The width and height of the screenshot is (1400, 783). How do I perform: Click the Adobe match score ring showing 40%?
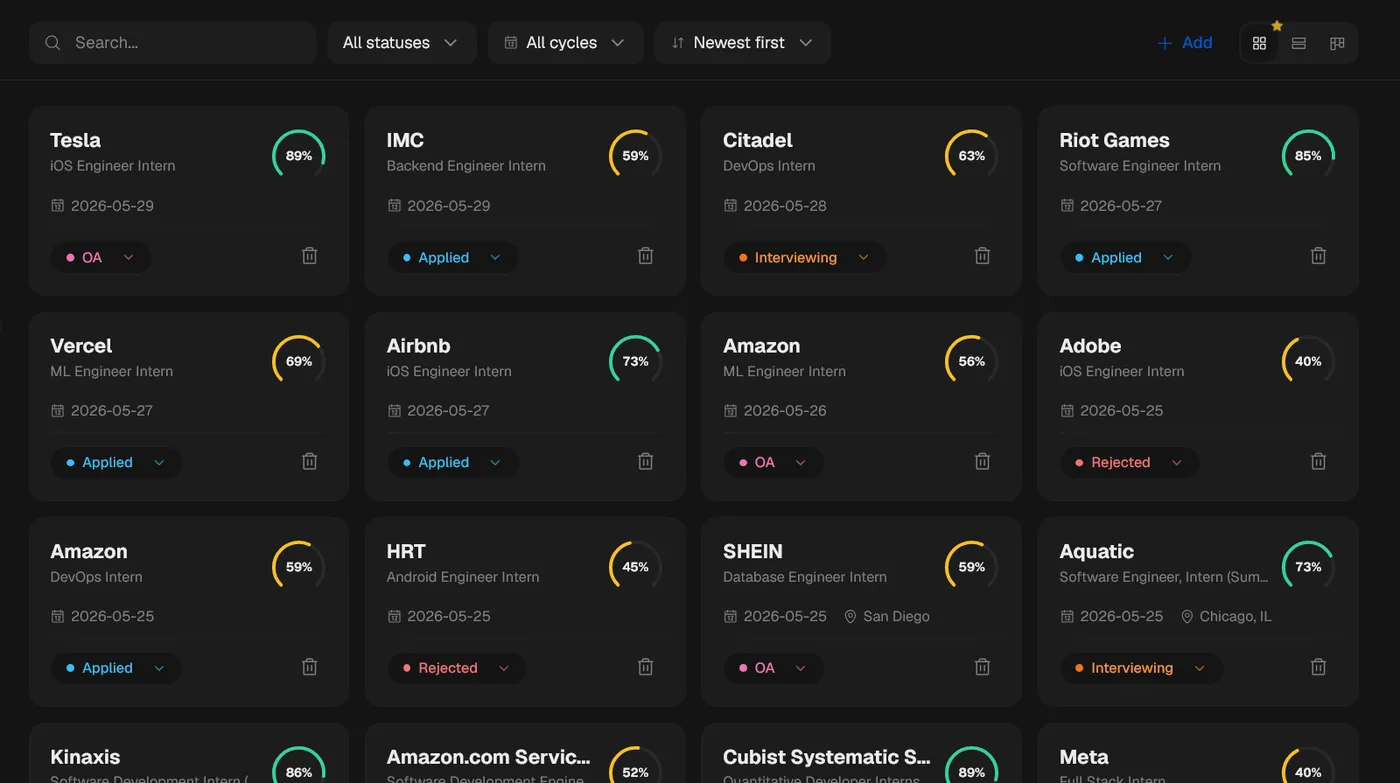click(x=1308, y=361)
